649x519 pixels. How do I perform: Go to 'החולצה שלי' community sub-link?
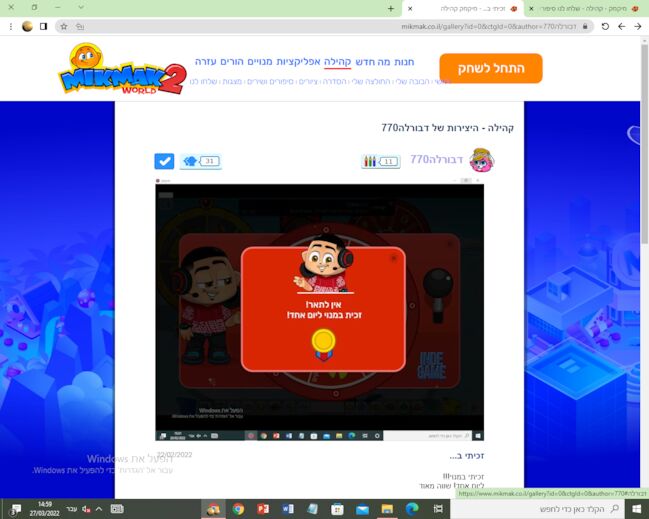[x=371, y=82]
